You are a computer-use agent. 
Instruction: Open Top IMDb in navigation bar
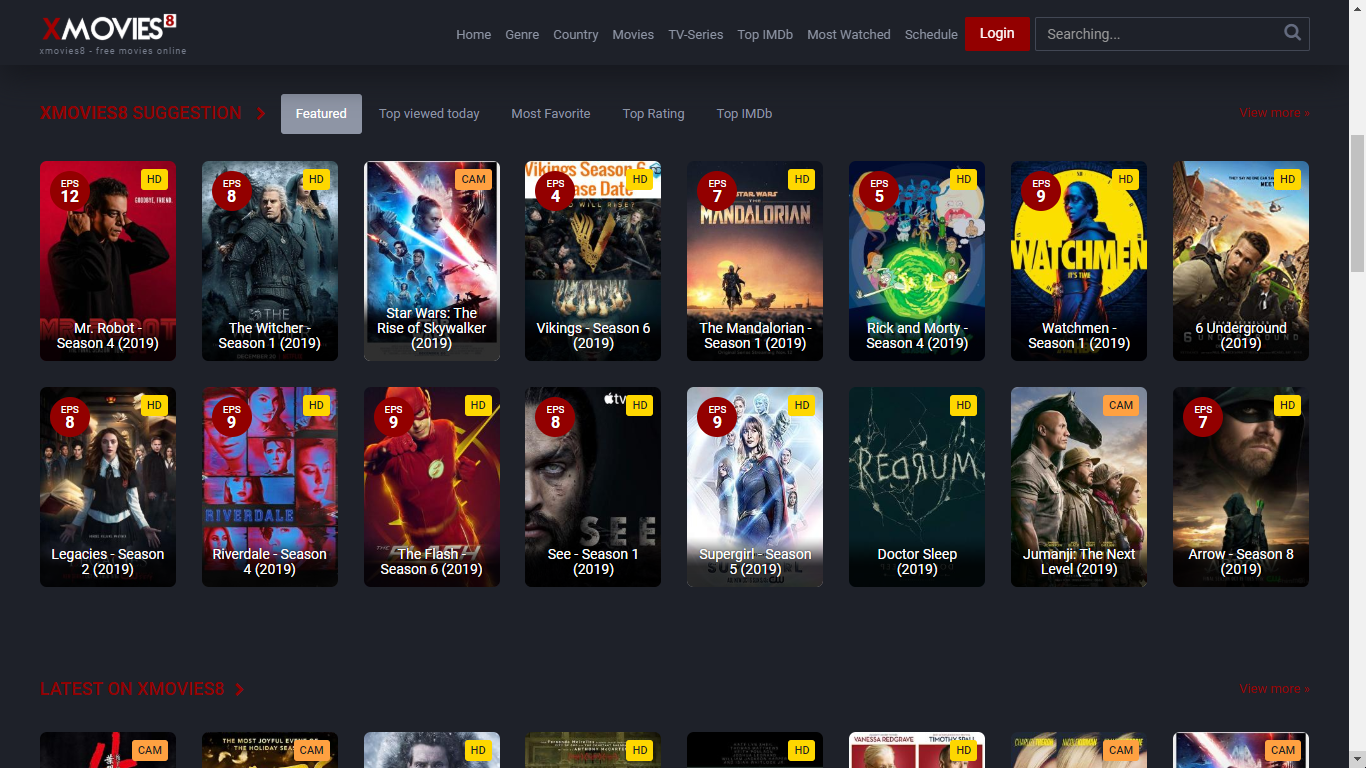point(765,34)
